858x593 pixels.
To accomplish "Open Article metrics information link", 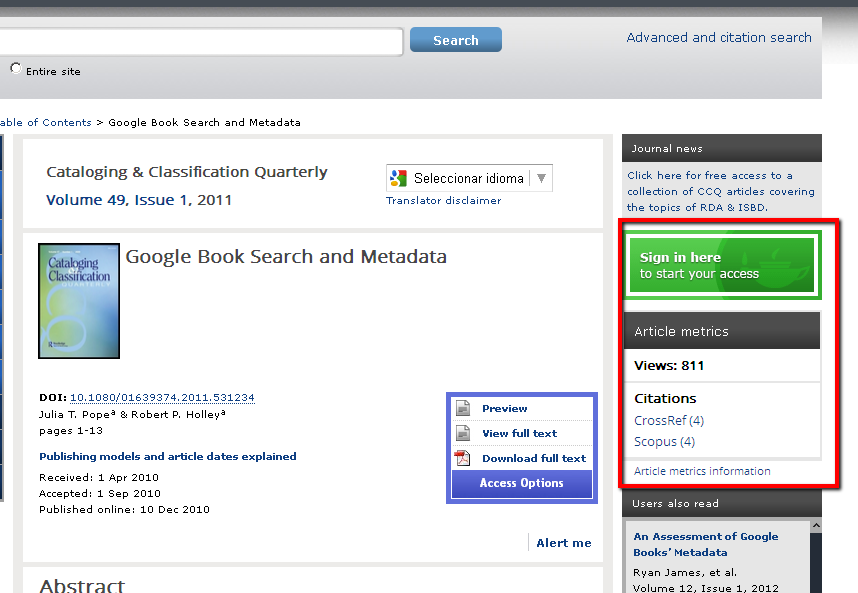I will point(702,471).
